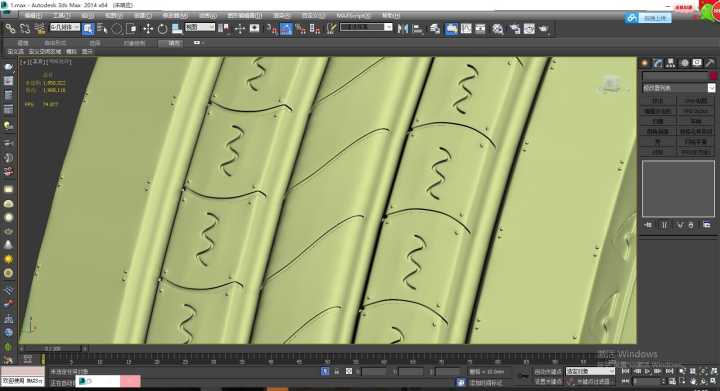Open the Schematic View
This screenshot has height=391, width=720.
(x=480, y=29)
